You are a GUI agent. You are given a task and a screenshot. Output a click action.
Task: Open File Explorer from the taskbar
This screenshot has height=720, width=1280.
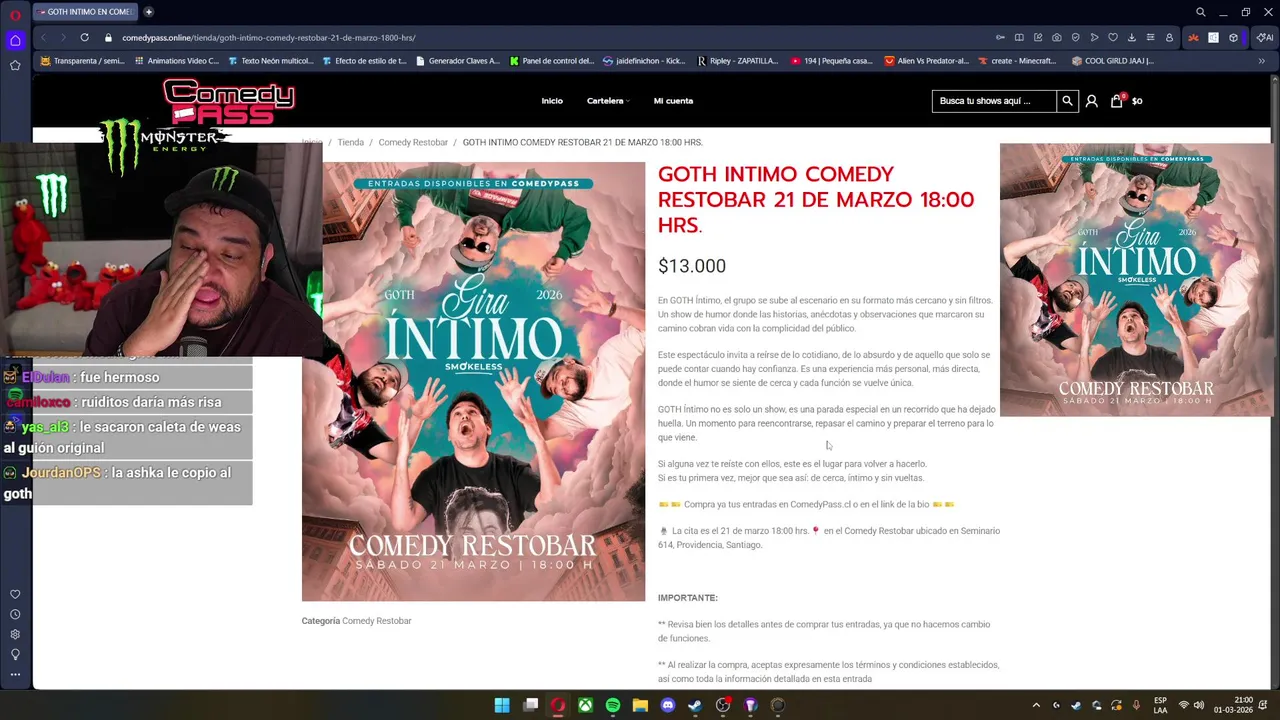click(640, 705)
